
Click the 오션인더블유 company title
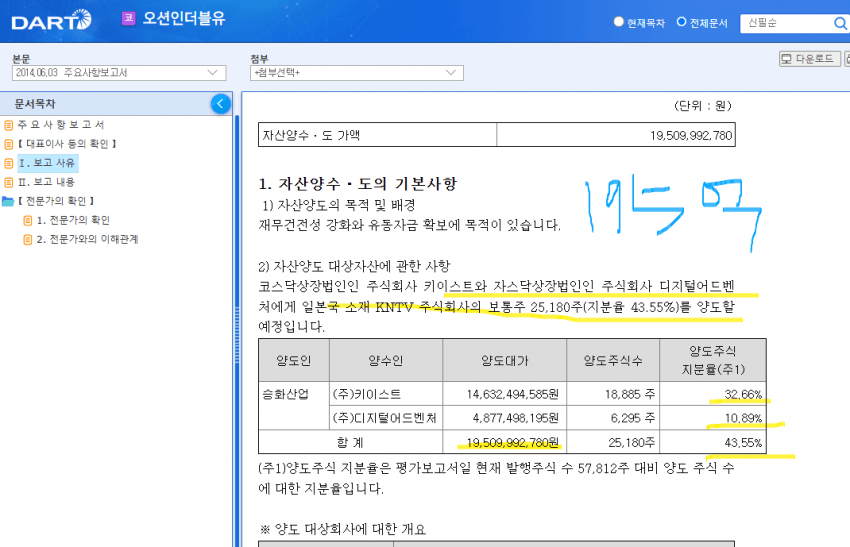pos(184,18)
